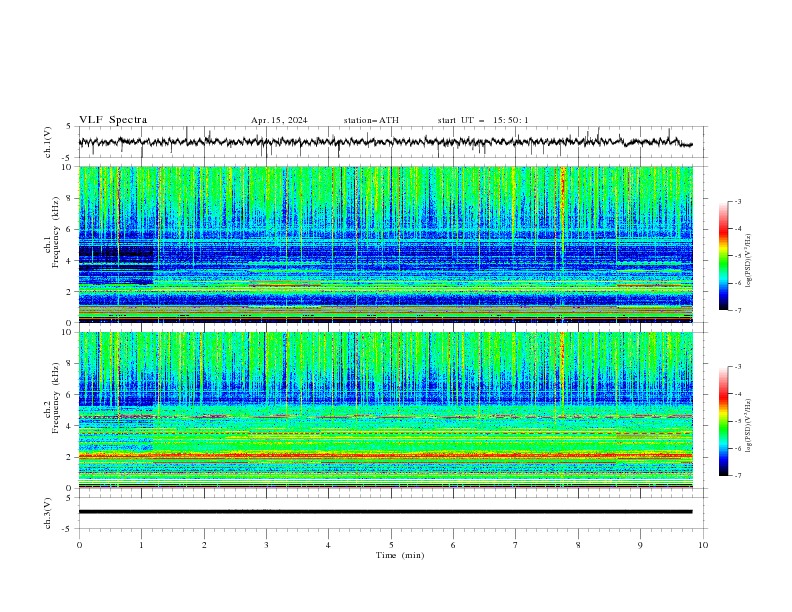Click time axis tick label "4"
792x612 pixels.
(x=328, y=545)
